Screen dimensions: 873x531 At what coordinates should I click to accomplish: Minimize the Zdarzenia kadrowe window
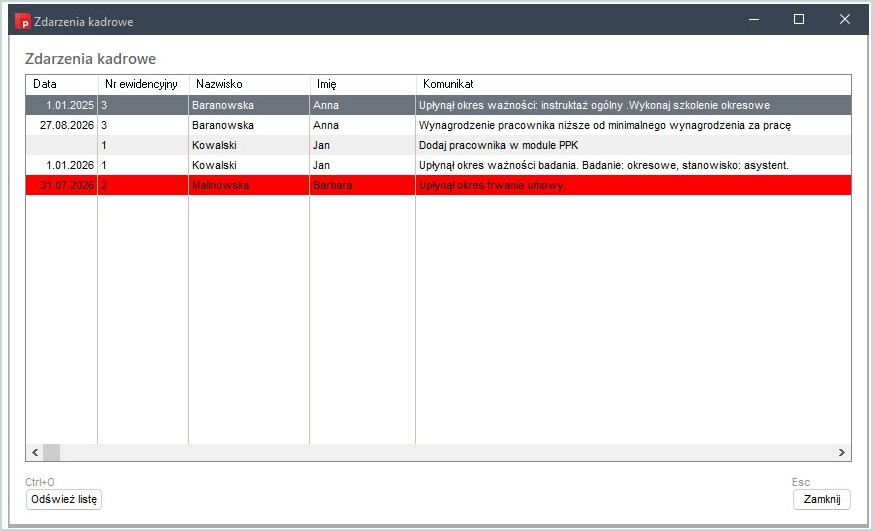754,19
